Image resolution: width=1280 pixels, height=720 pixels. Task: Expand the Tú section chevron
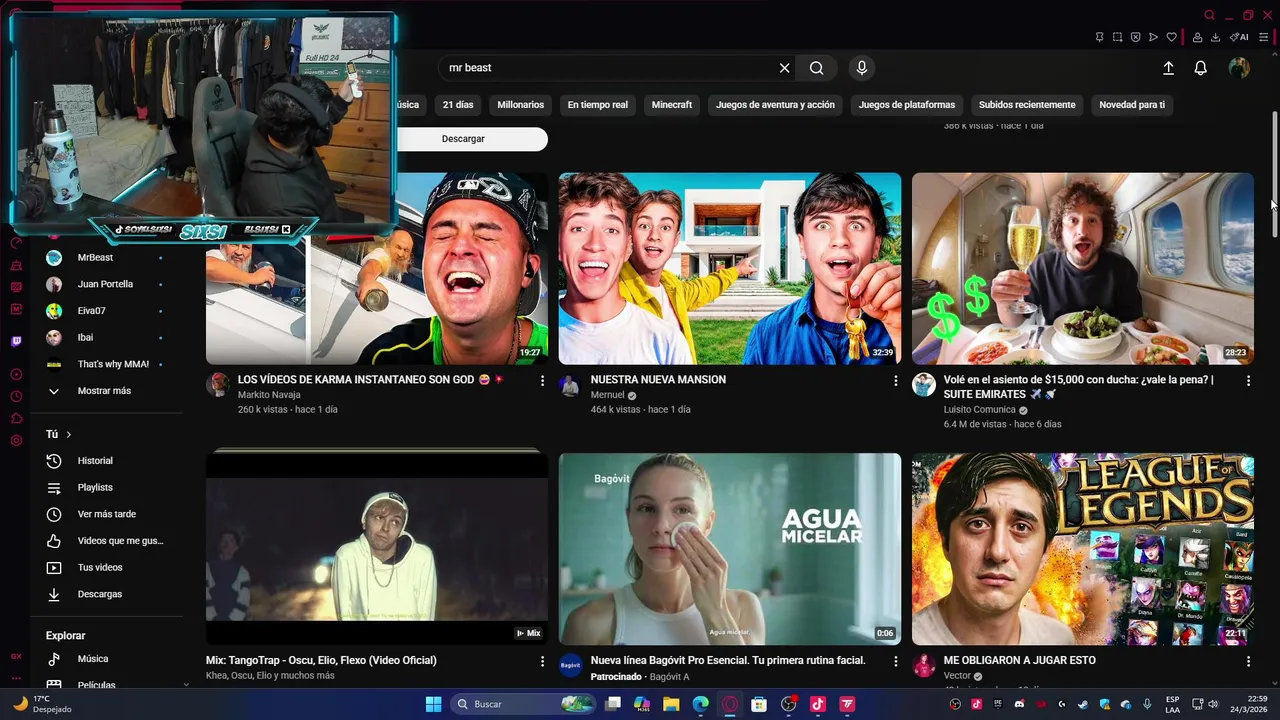pyautogui.click(x=69, y=435)
